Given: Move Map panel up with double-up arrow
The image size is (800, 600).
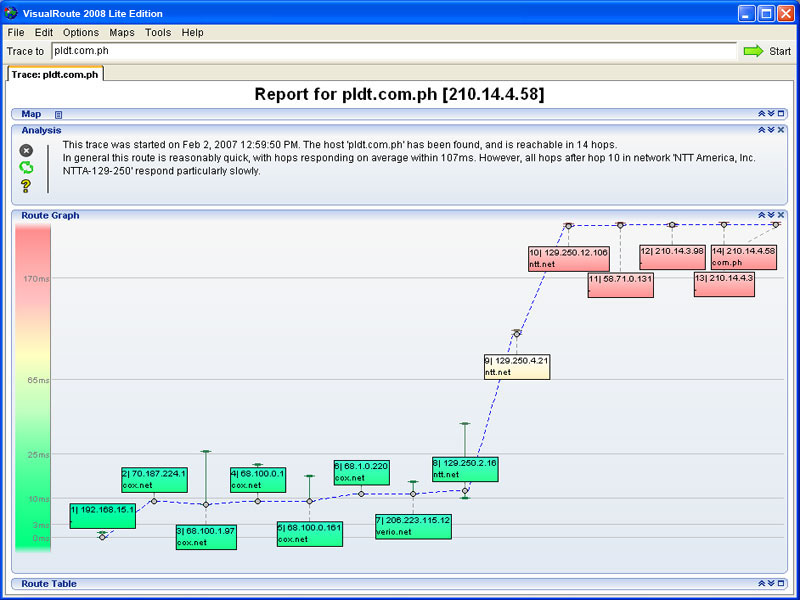Looking at the screenshot, I should click(x=762, y=114).
